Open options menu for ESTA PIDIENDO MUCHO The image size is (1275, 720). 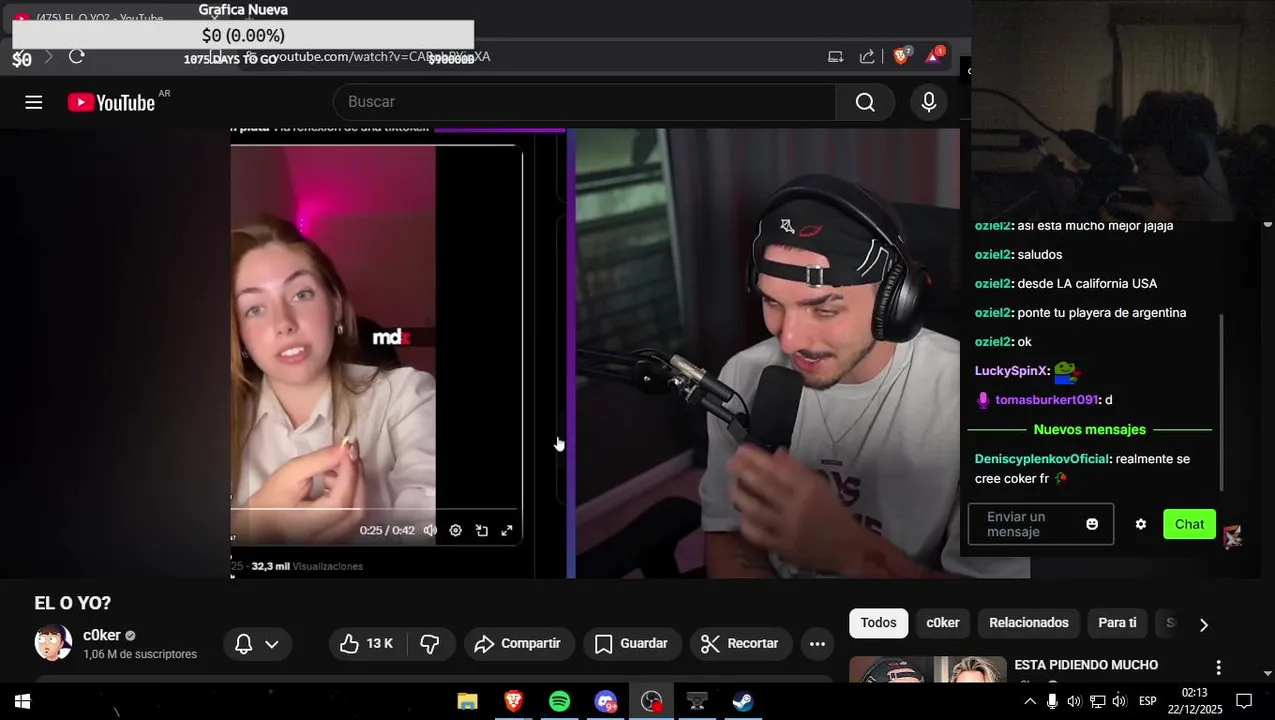coord(1218,667)
